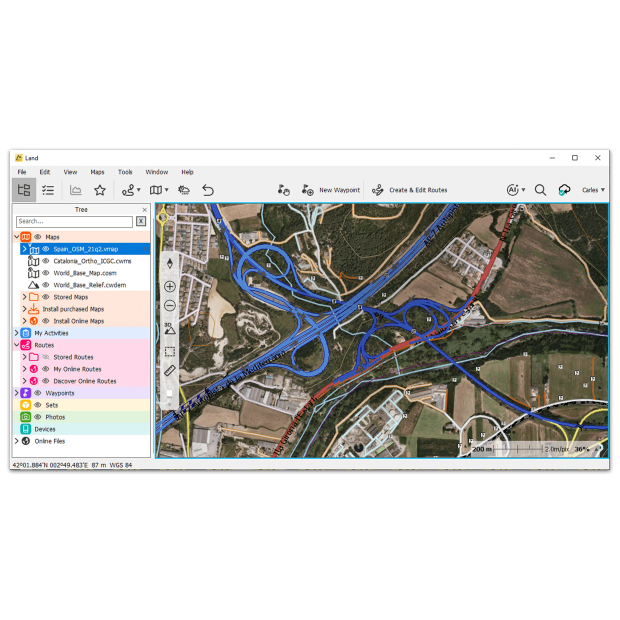Click the compass north orientation icon on map
The height and width of the screenshot is (620, 620).
(x=170, y=263)
